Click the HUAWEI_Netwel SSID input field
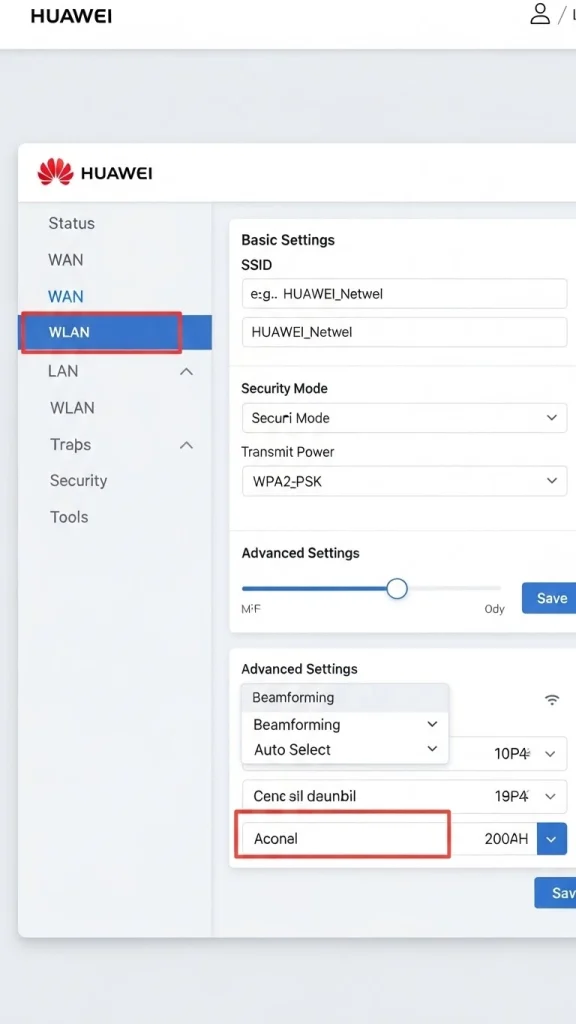The width and height of the screenshot is (576, 1024). (403, 331)
